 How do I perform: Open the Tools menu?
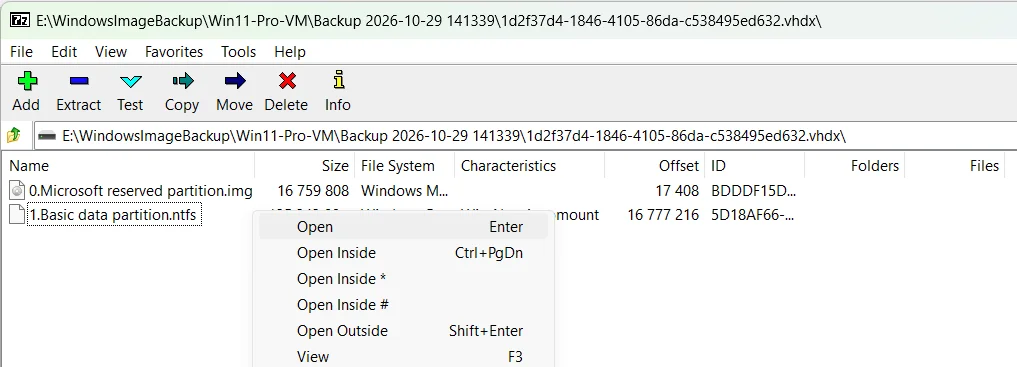pos(239,52)
